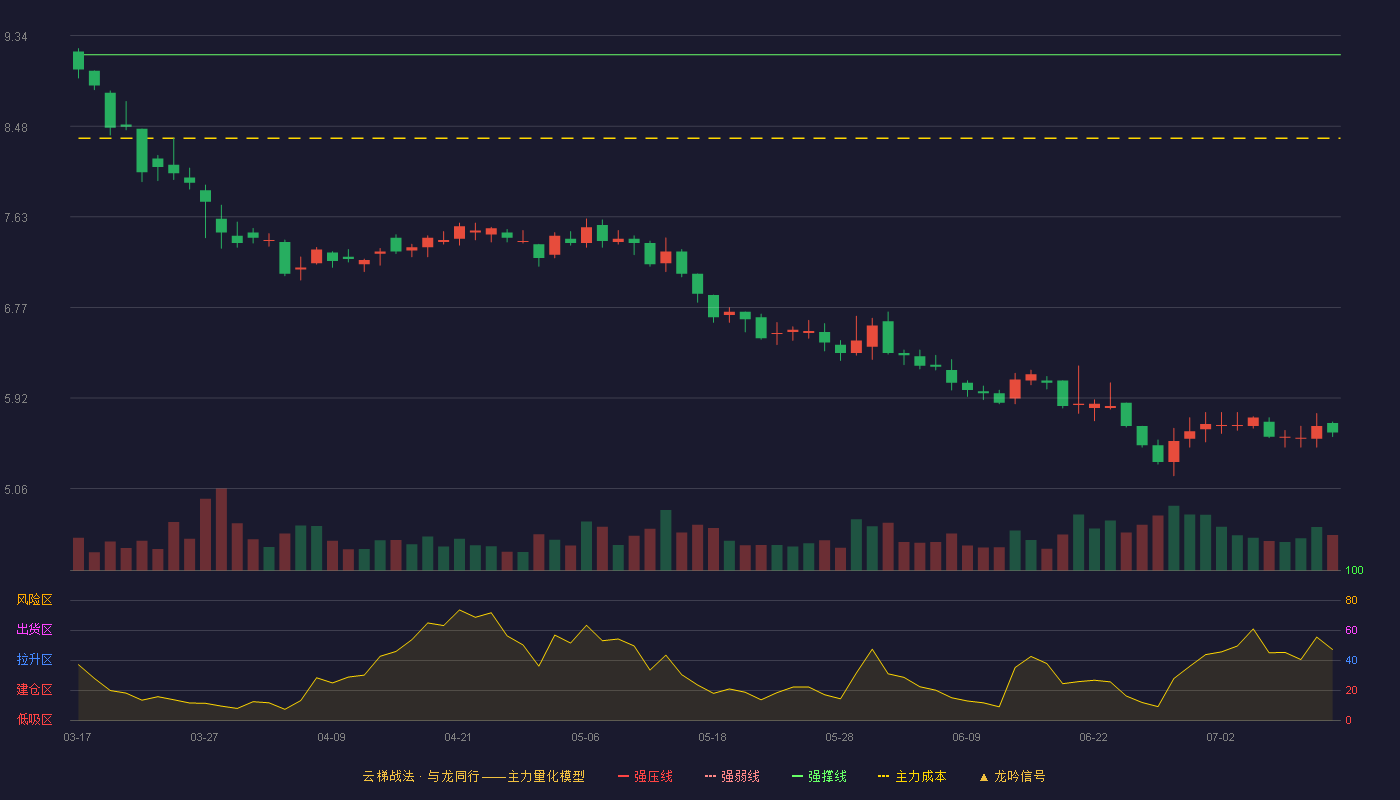The height and width of the screenshot is (800, 1400).
Task: Click the 拉升区 zone label
Action: (x=34, y=660)
